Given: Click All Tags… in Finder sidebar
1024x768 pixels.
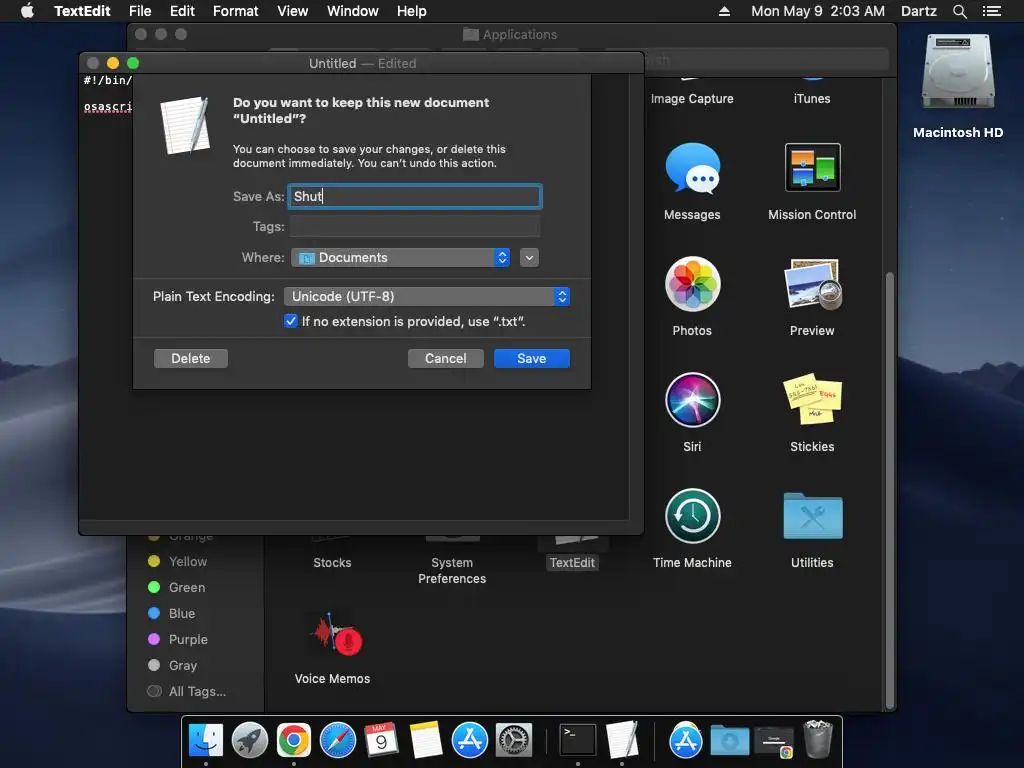Looking at the screenshot, I should pos(187,692).
